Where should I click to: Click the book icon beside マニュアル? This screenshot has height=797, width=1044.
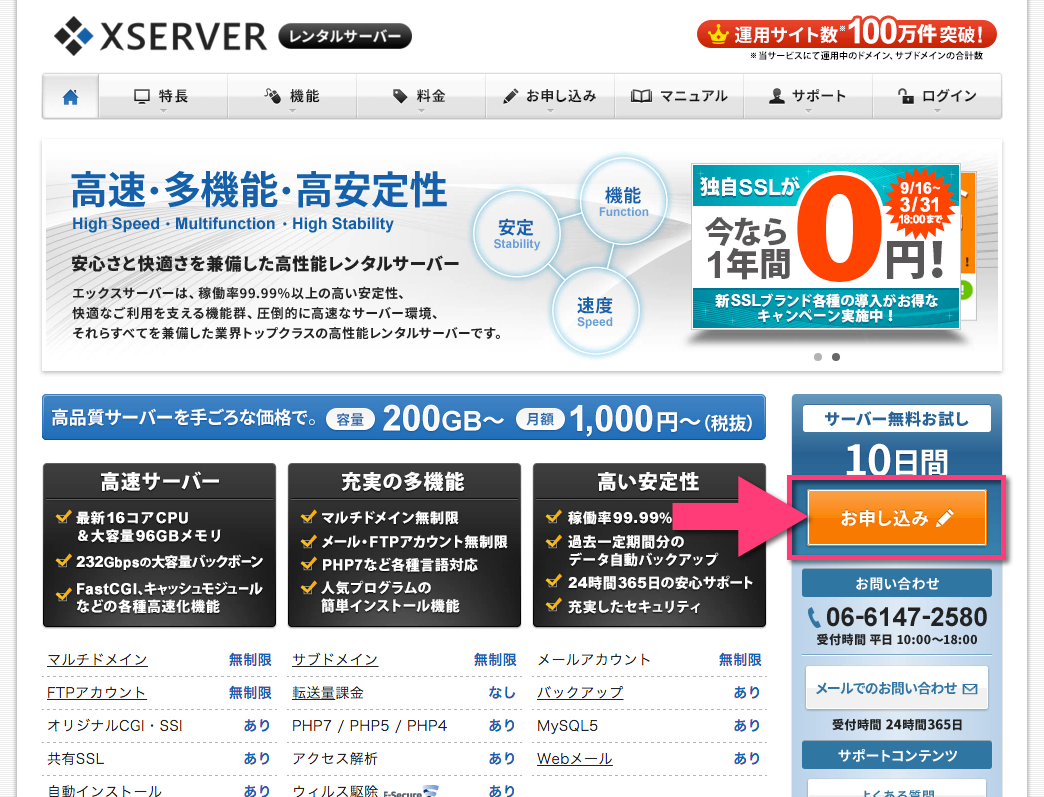point(641,97)
